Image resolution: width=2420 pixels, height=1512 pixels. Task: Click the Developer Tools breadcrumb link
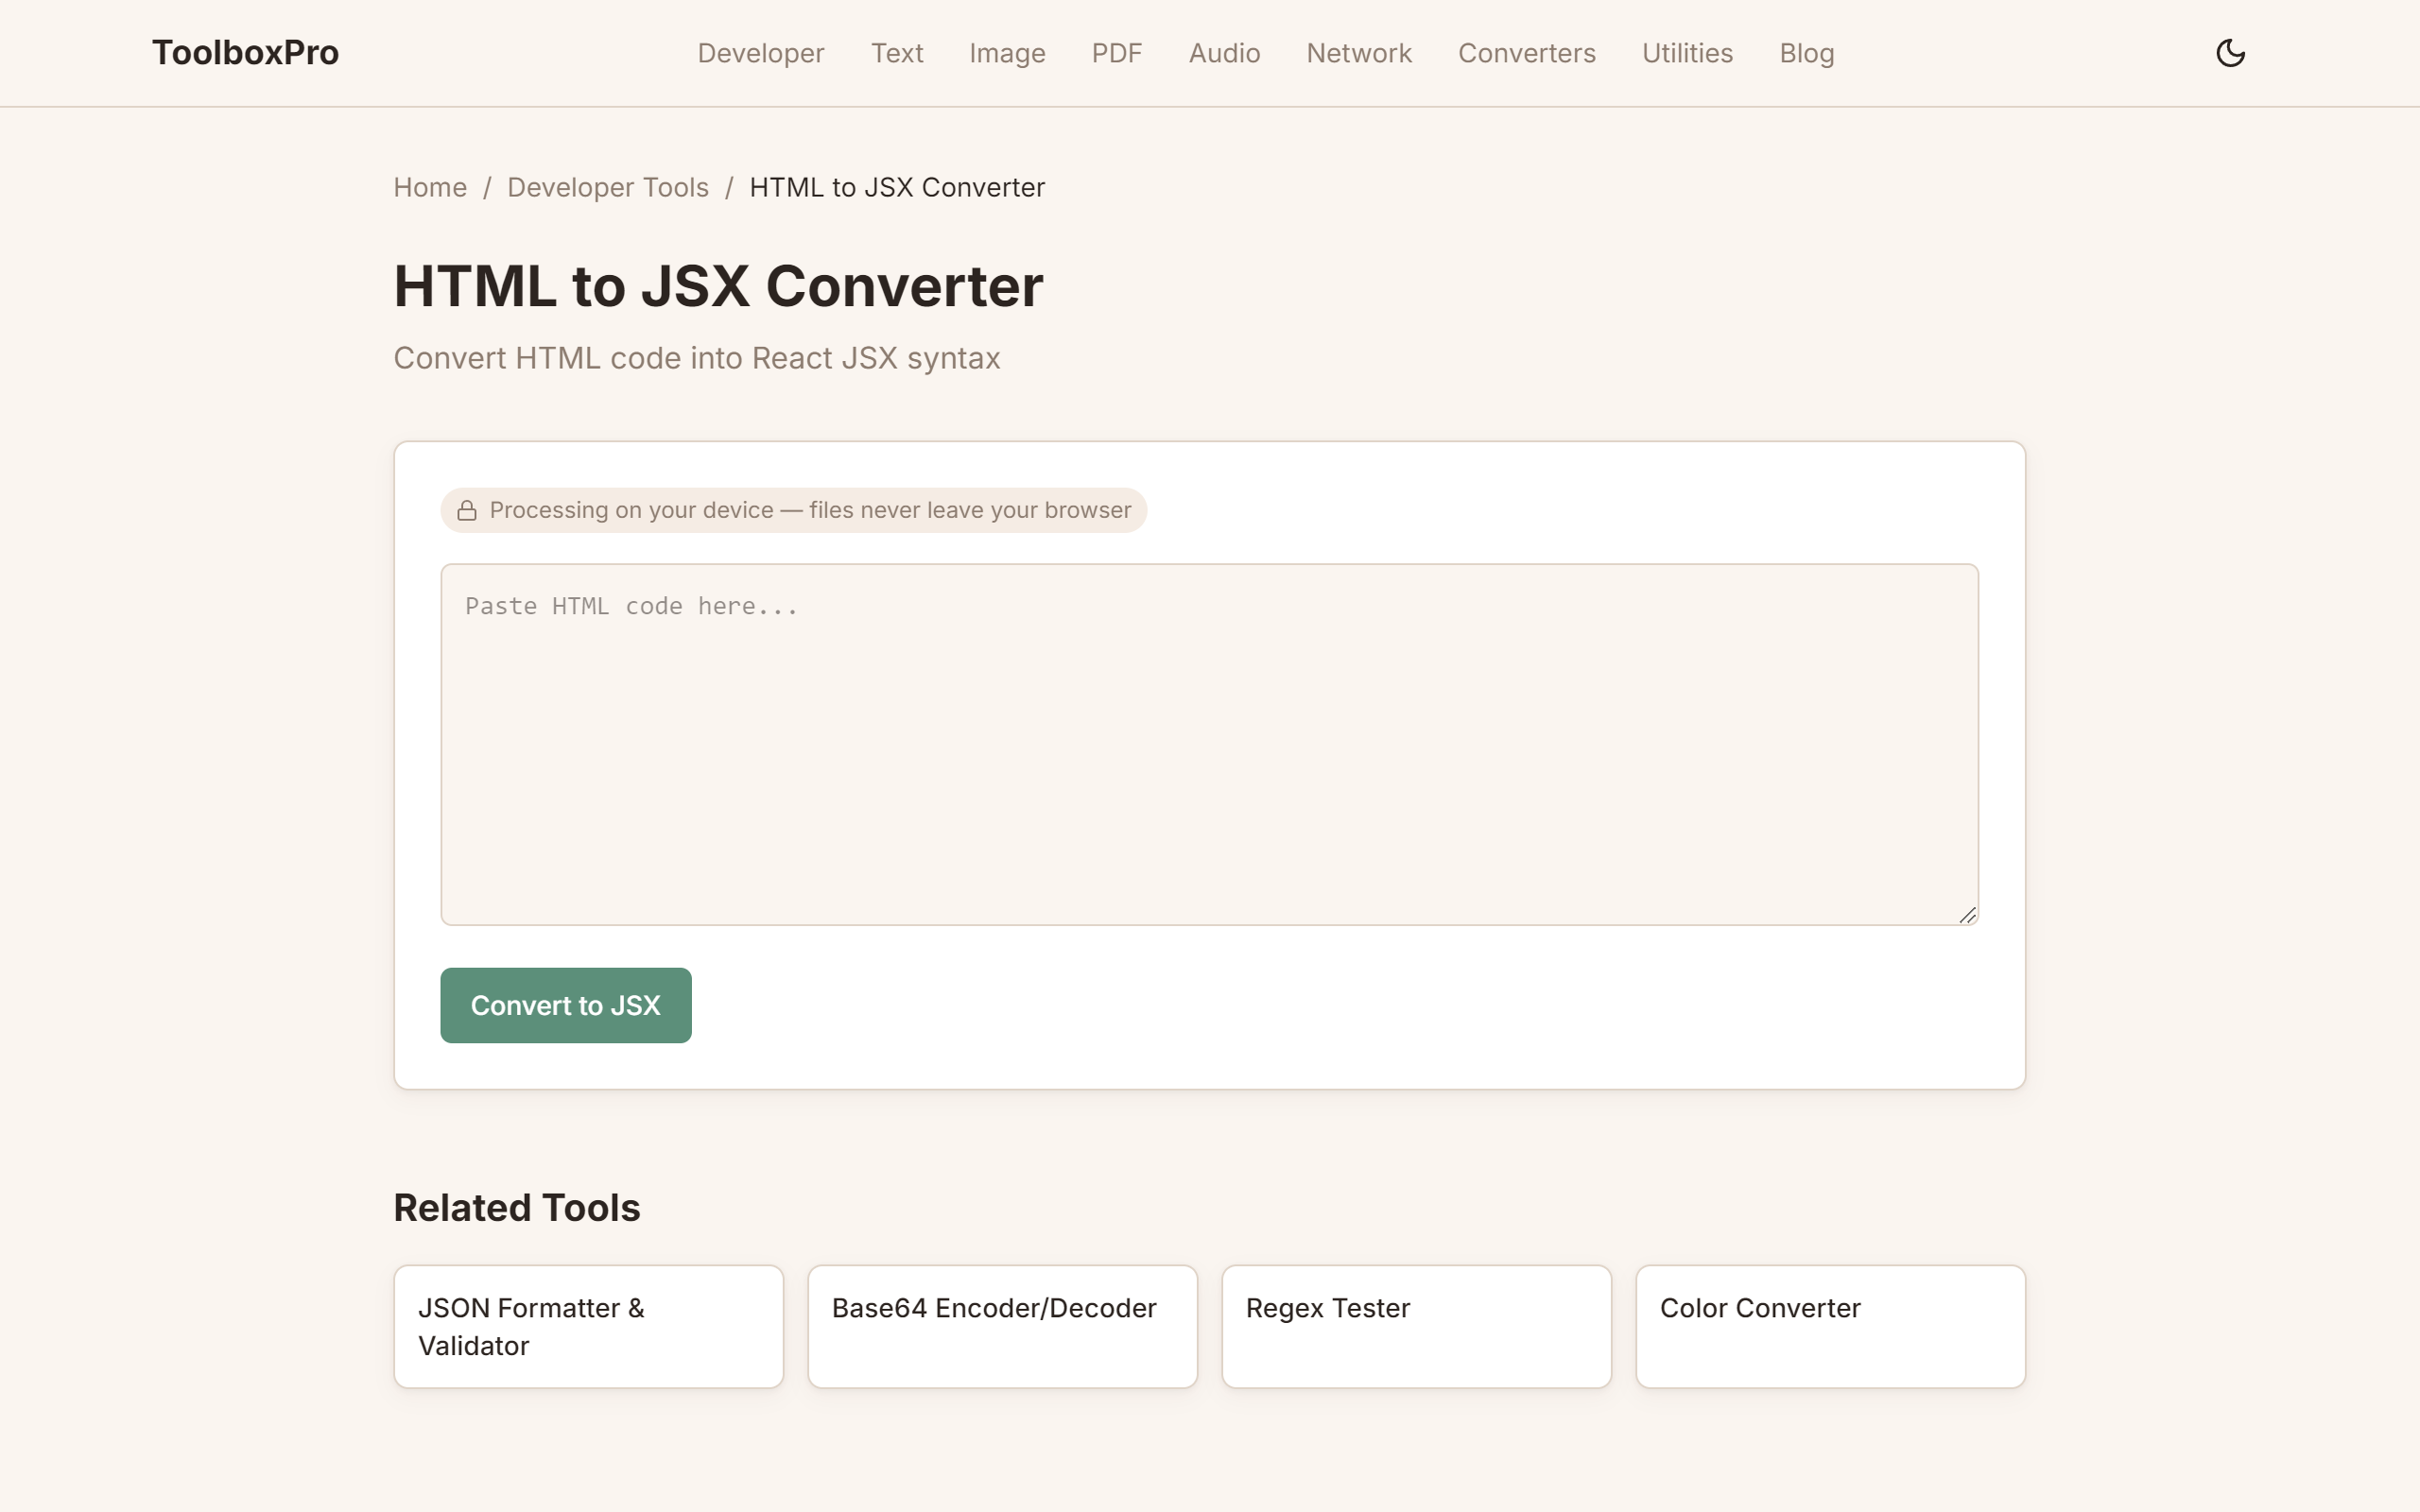tap(608, 187)
